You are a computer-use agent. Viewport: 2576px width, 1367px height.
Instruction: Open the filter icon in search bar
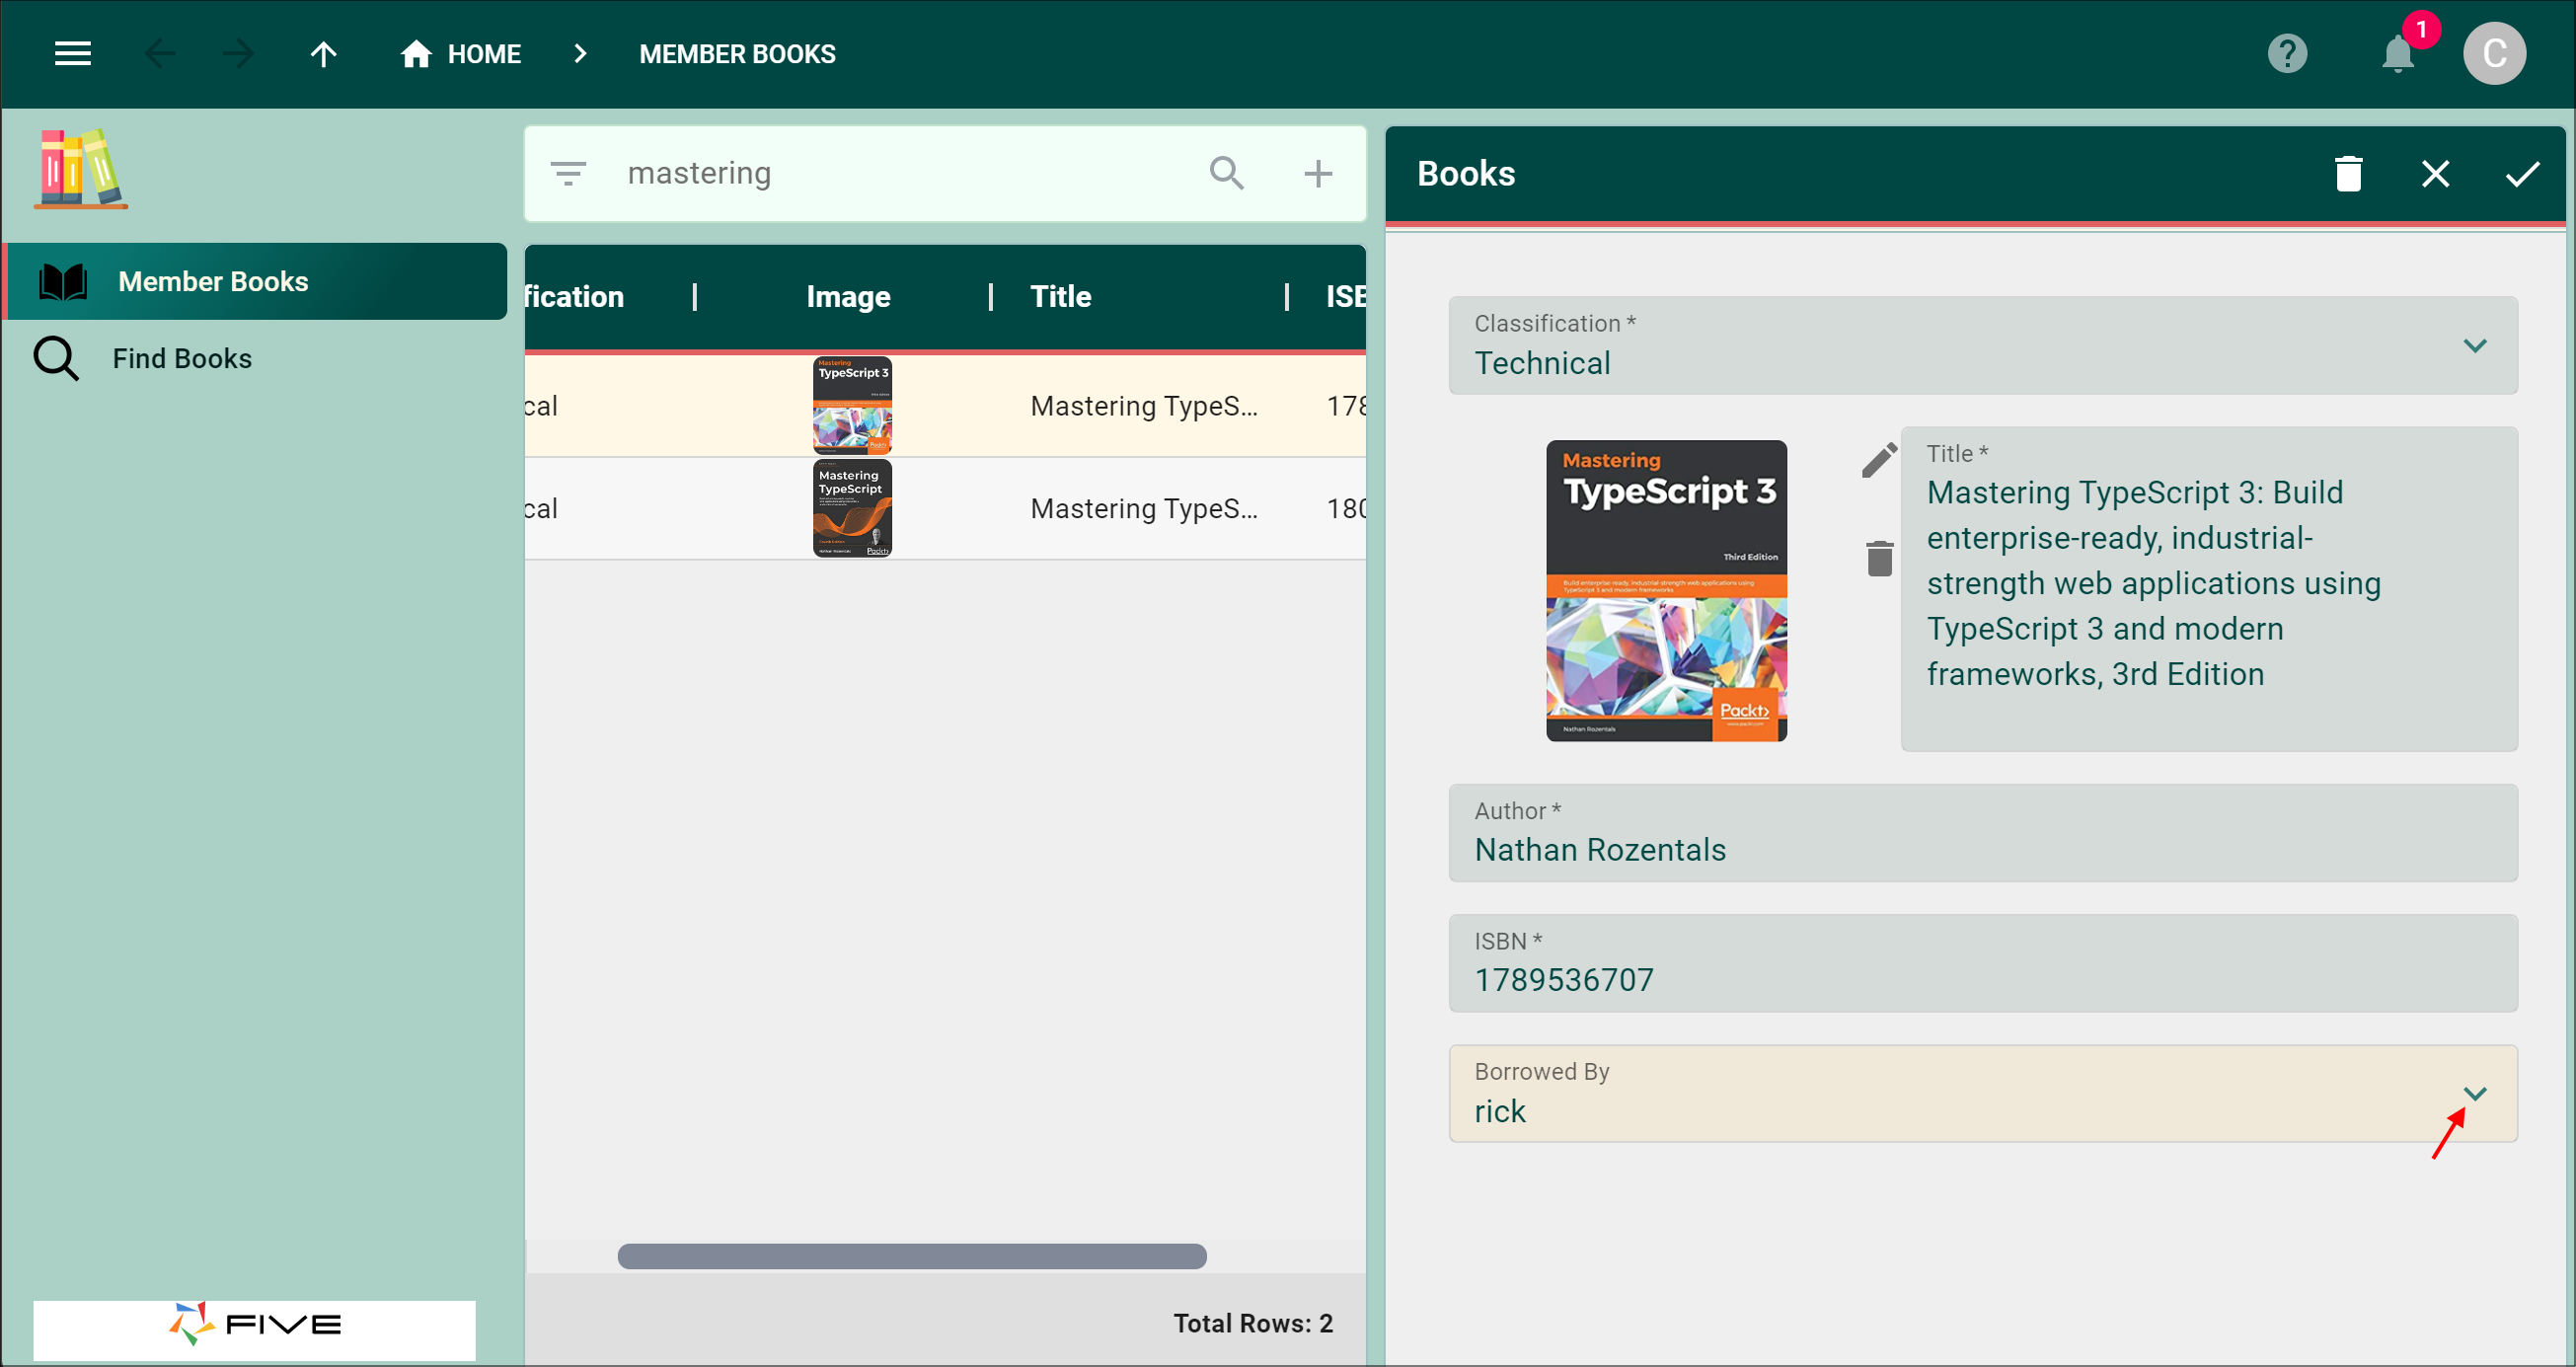click(568, 174)
